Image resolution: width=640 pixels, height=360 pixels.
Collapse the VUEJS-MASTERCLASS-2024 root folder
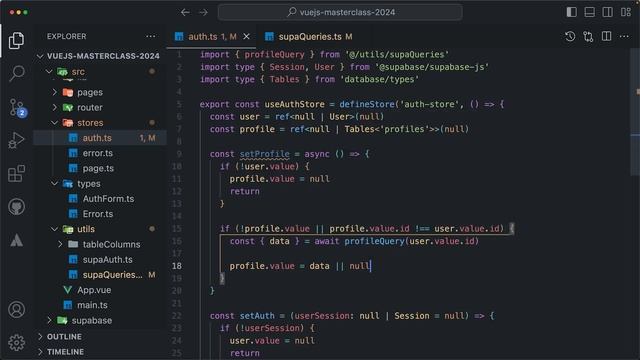40,56
